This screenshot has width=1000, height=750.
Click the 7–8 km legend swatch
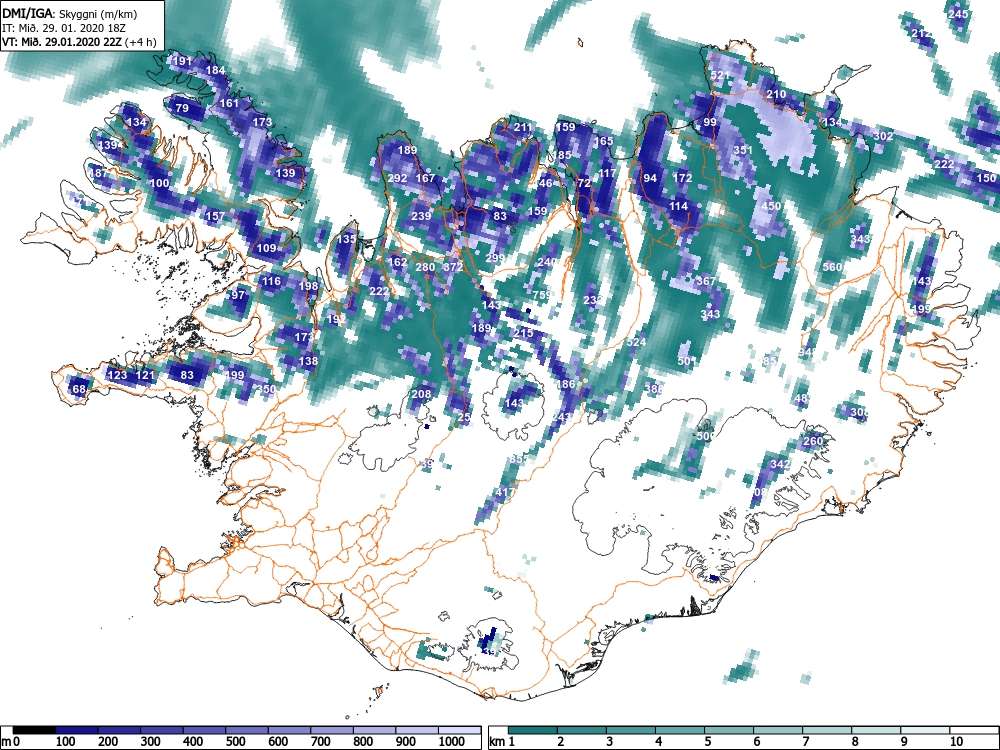[x=827, y=730]
